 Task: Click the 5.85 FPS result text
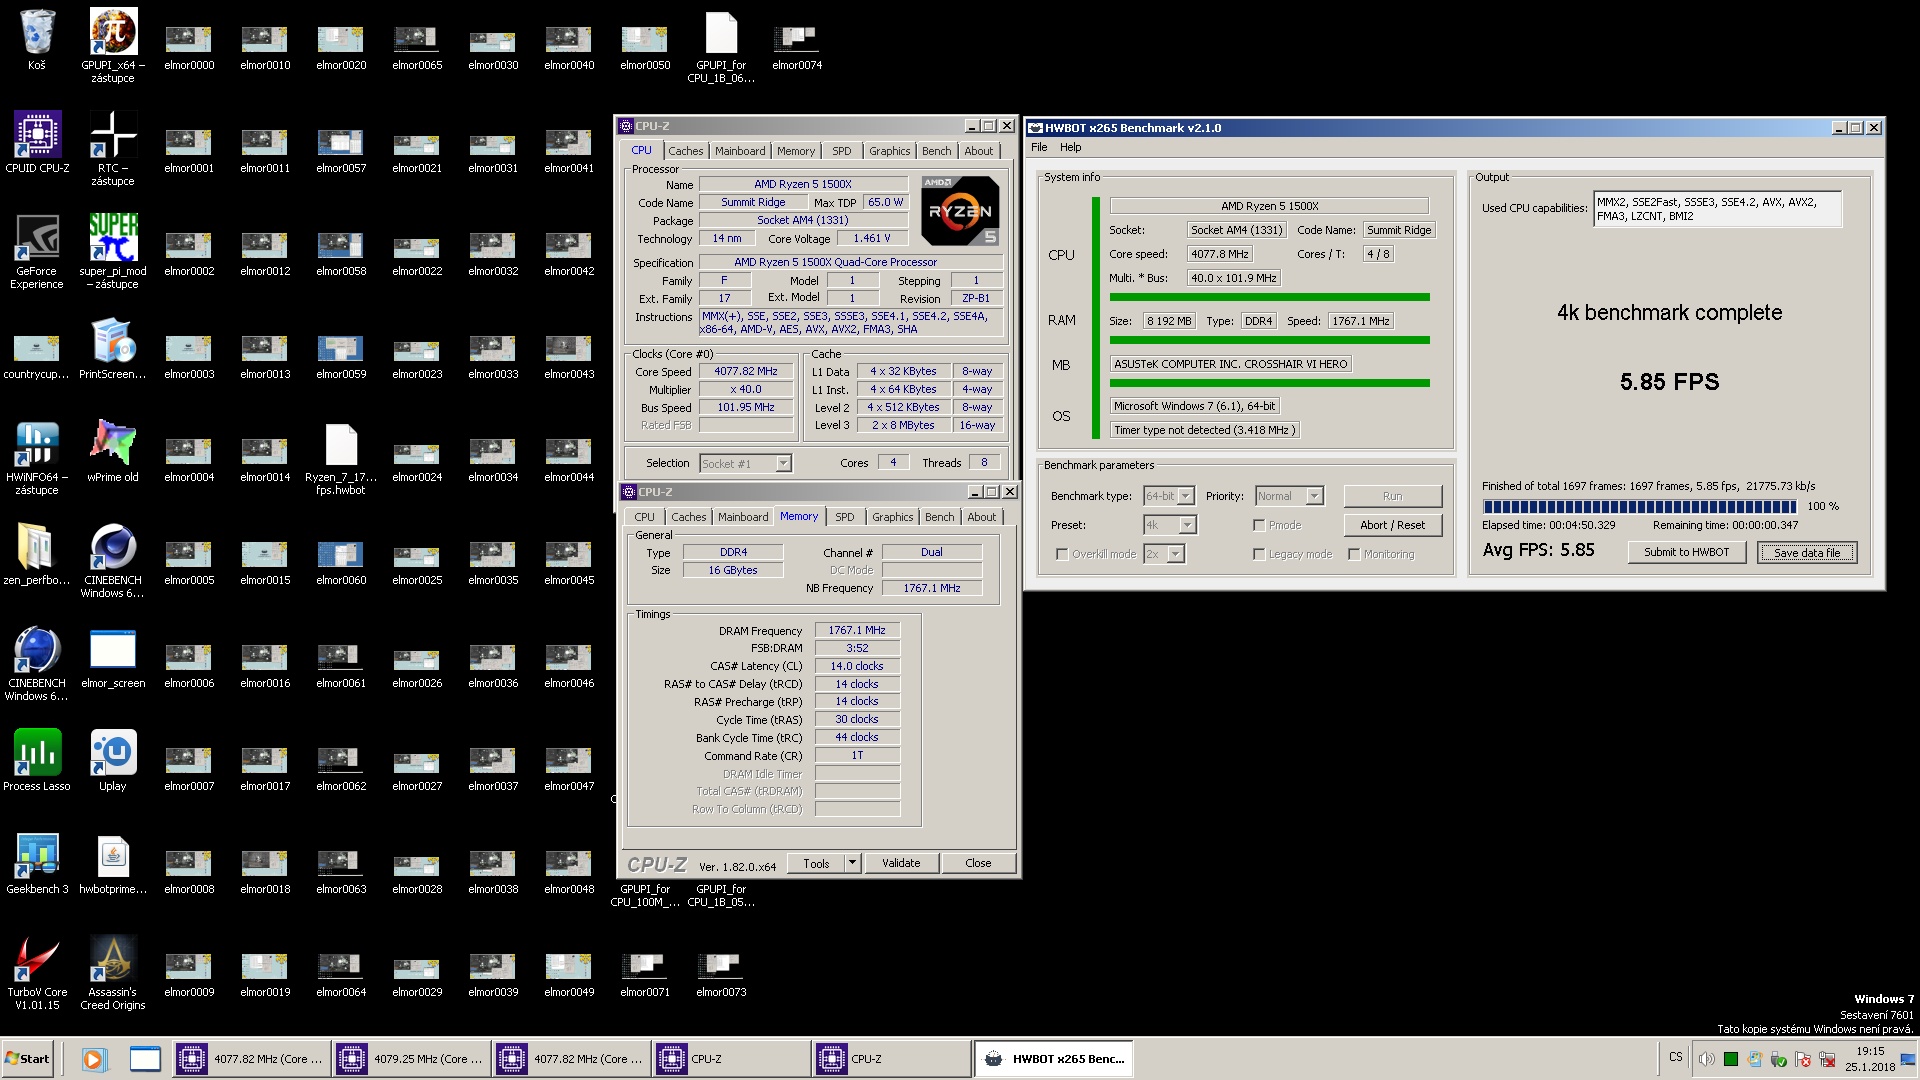pos(1669,382)
